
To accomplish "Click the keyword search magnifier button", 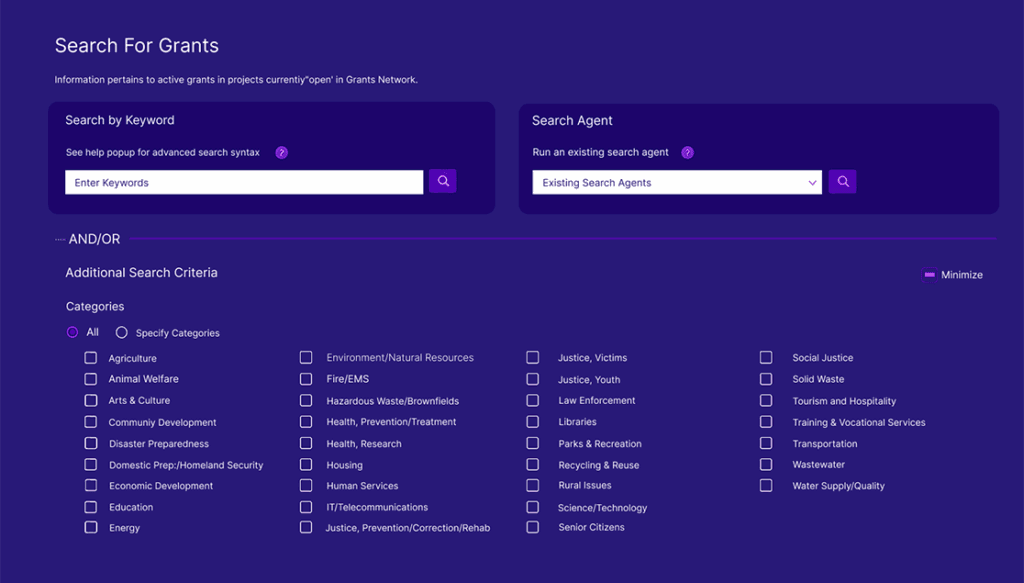I will click(x=442, y=181).
